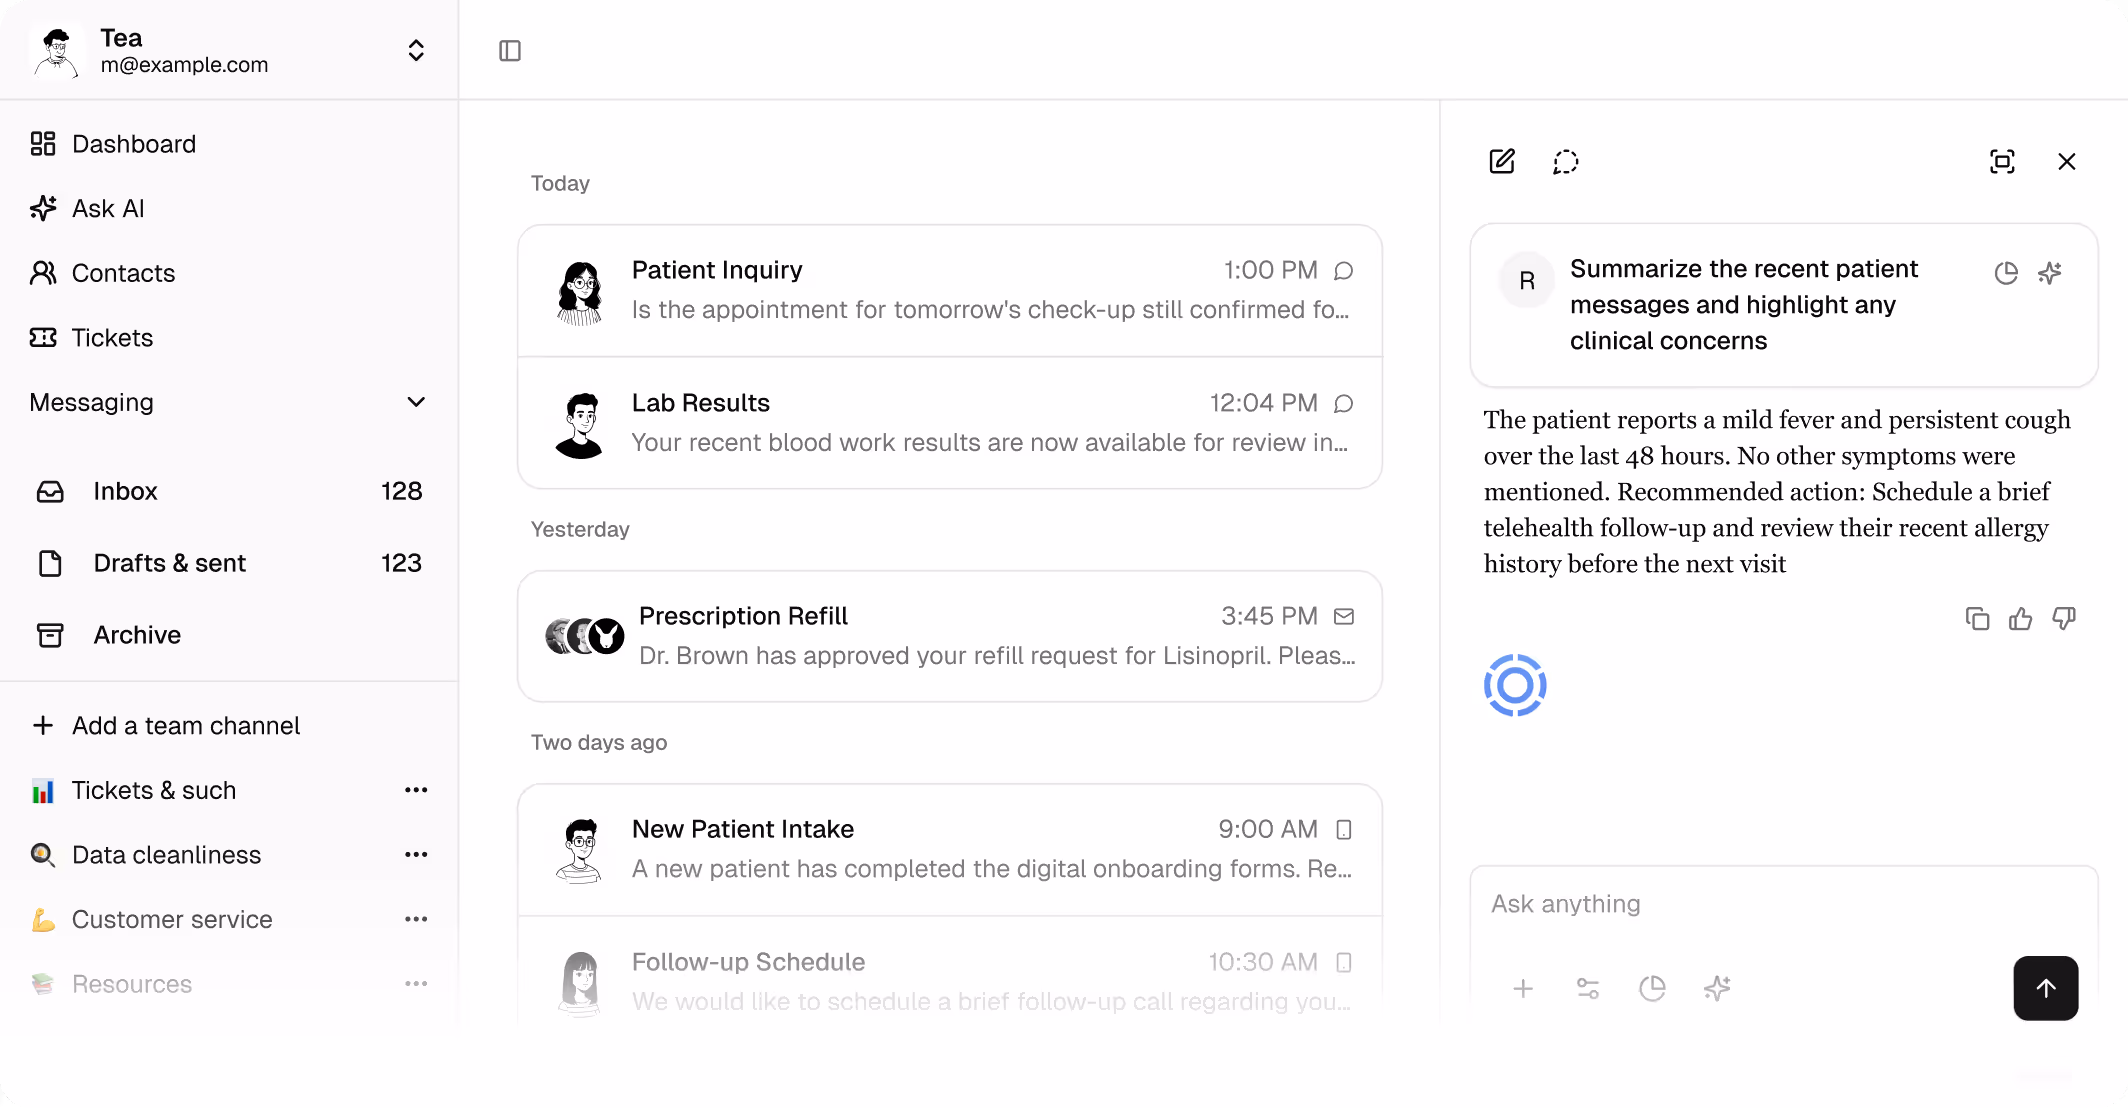Screen dimensions: 2128x1108
Task: Click sparkle icon next to summarize prompt
Action: 2050,273
